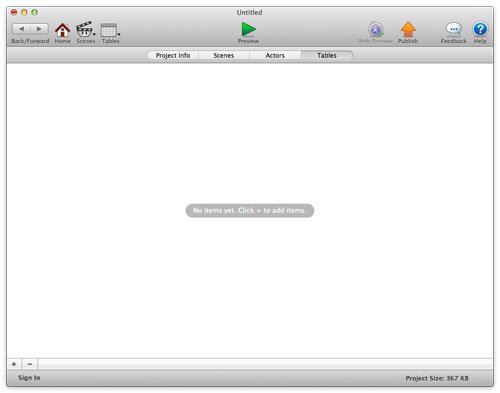
Task: Open the Tables grid toolbar icon
Action: (x=109, y=30)
